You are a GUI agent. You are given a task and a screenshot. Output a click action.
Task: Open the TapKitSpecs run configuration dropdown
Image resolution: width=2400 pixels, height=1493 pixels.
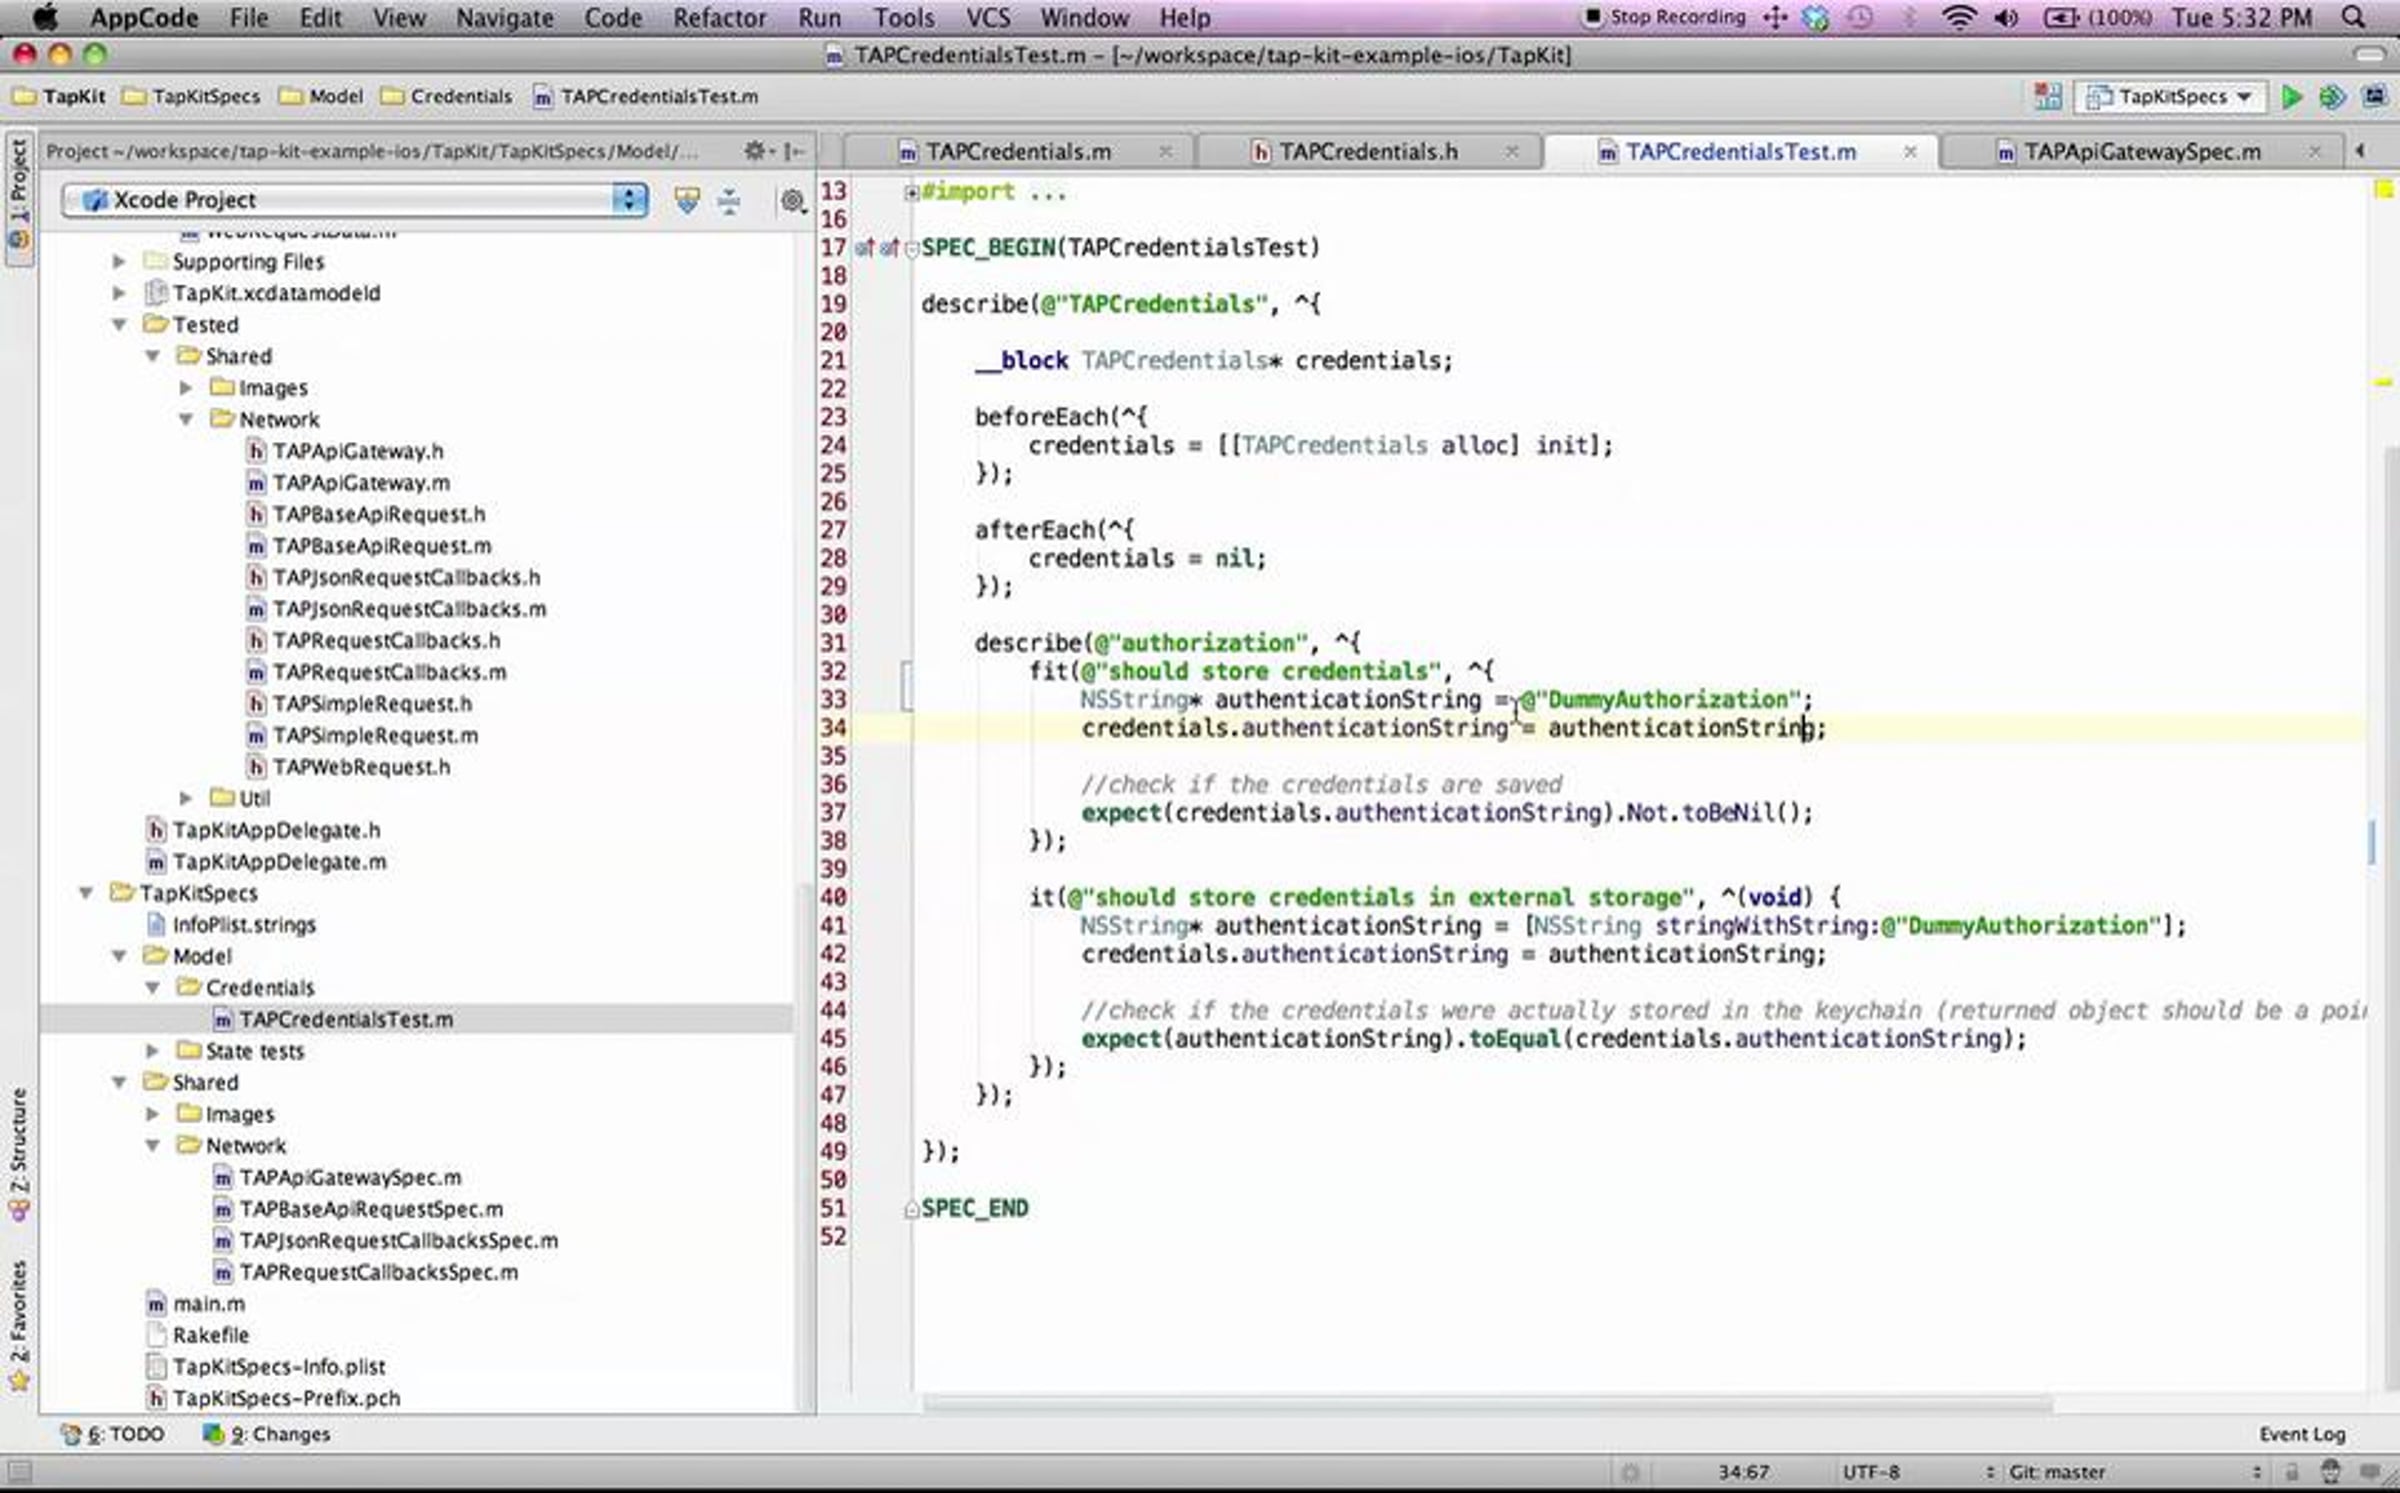click(x=2171, y=97)
